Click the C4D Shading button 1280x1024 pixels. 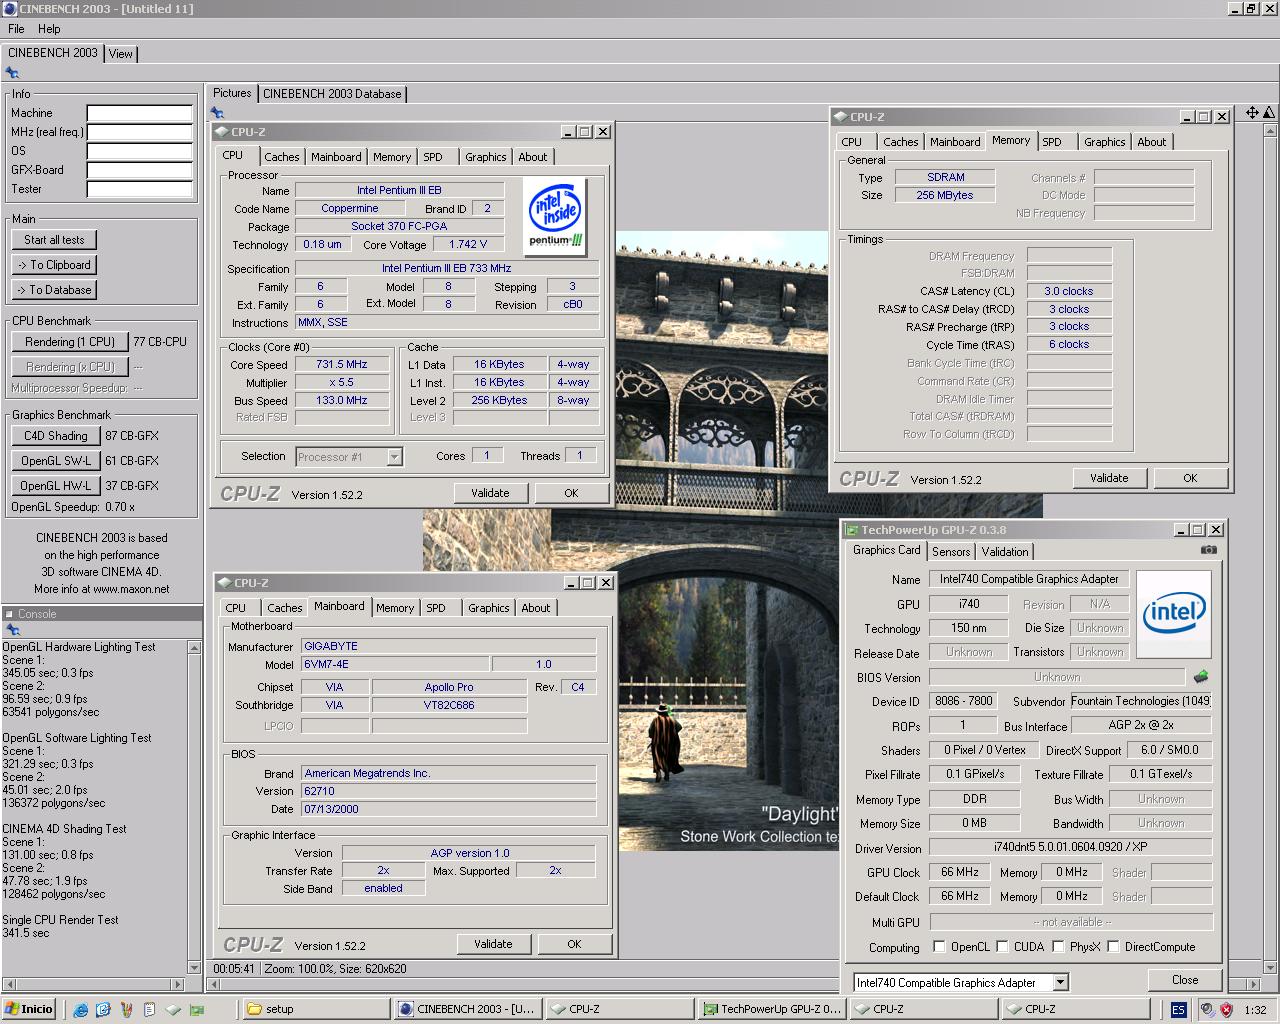[x=56, y=436]
